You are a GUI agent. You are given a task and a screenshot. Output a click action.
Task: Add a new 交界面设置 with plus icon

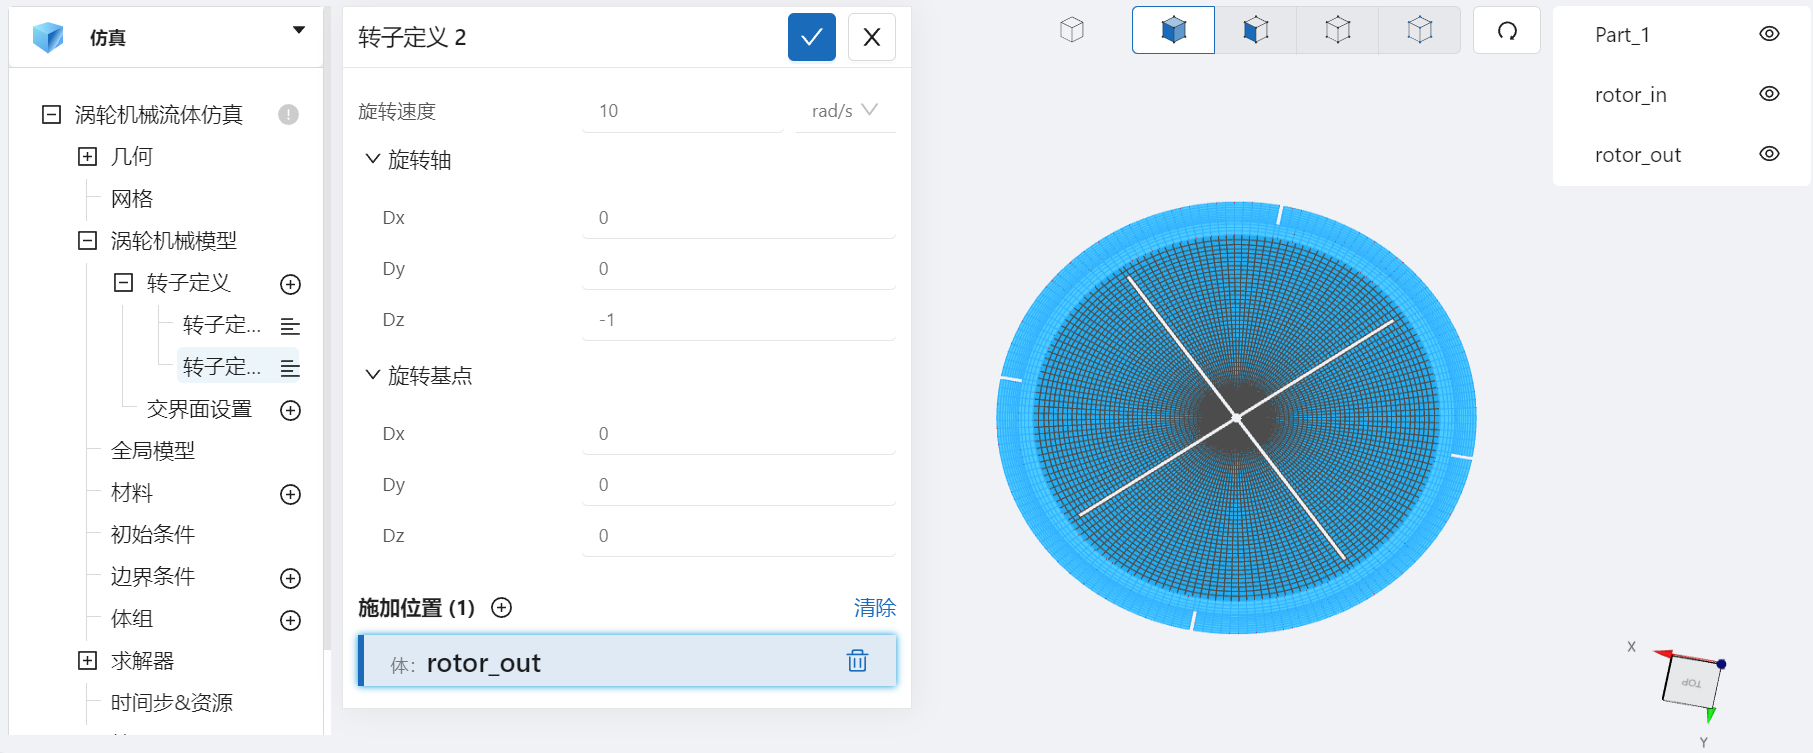(x=290, y=410)
